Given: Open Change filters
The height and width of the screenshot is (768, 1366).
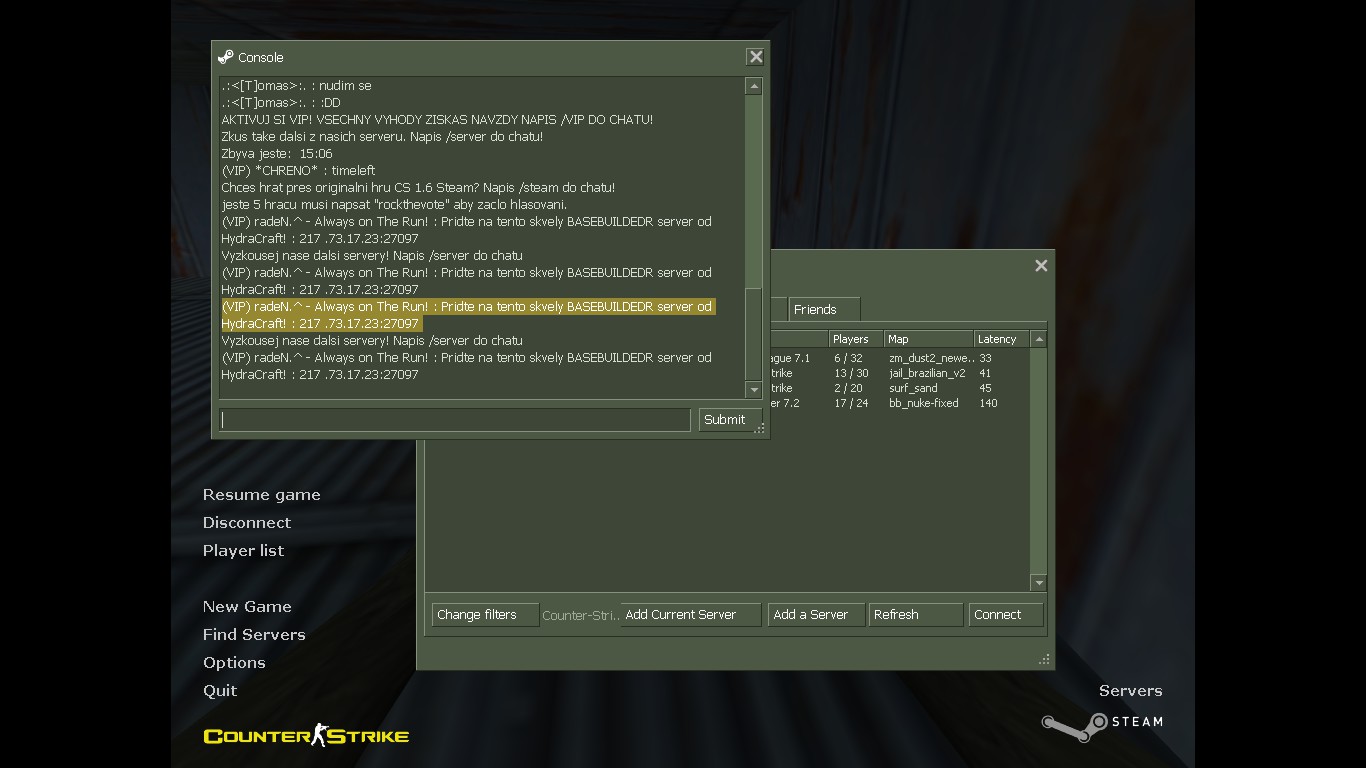Looking at the screenshot, I should [485, 615].
